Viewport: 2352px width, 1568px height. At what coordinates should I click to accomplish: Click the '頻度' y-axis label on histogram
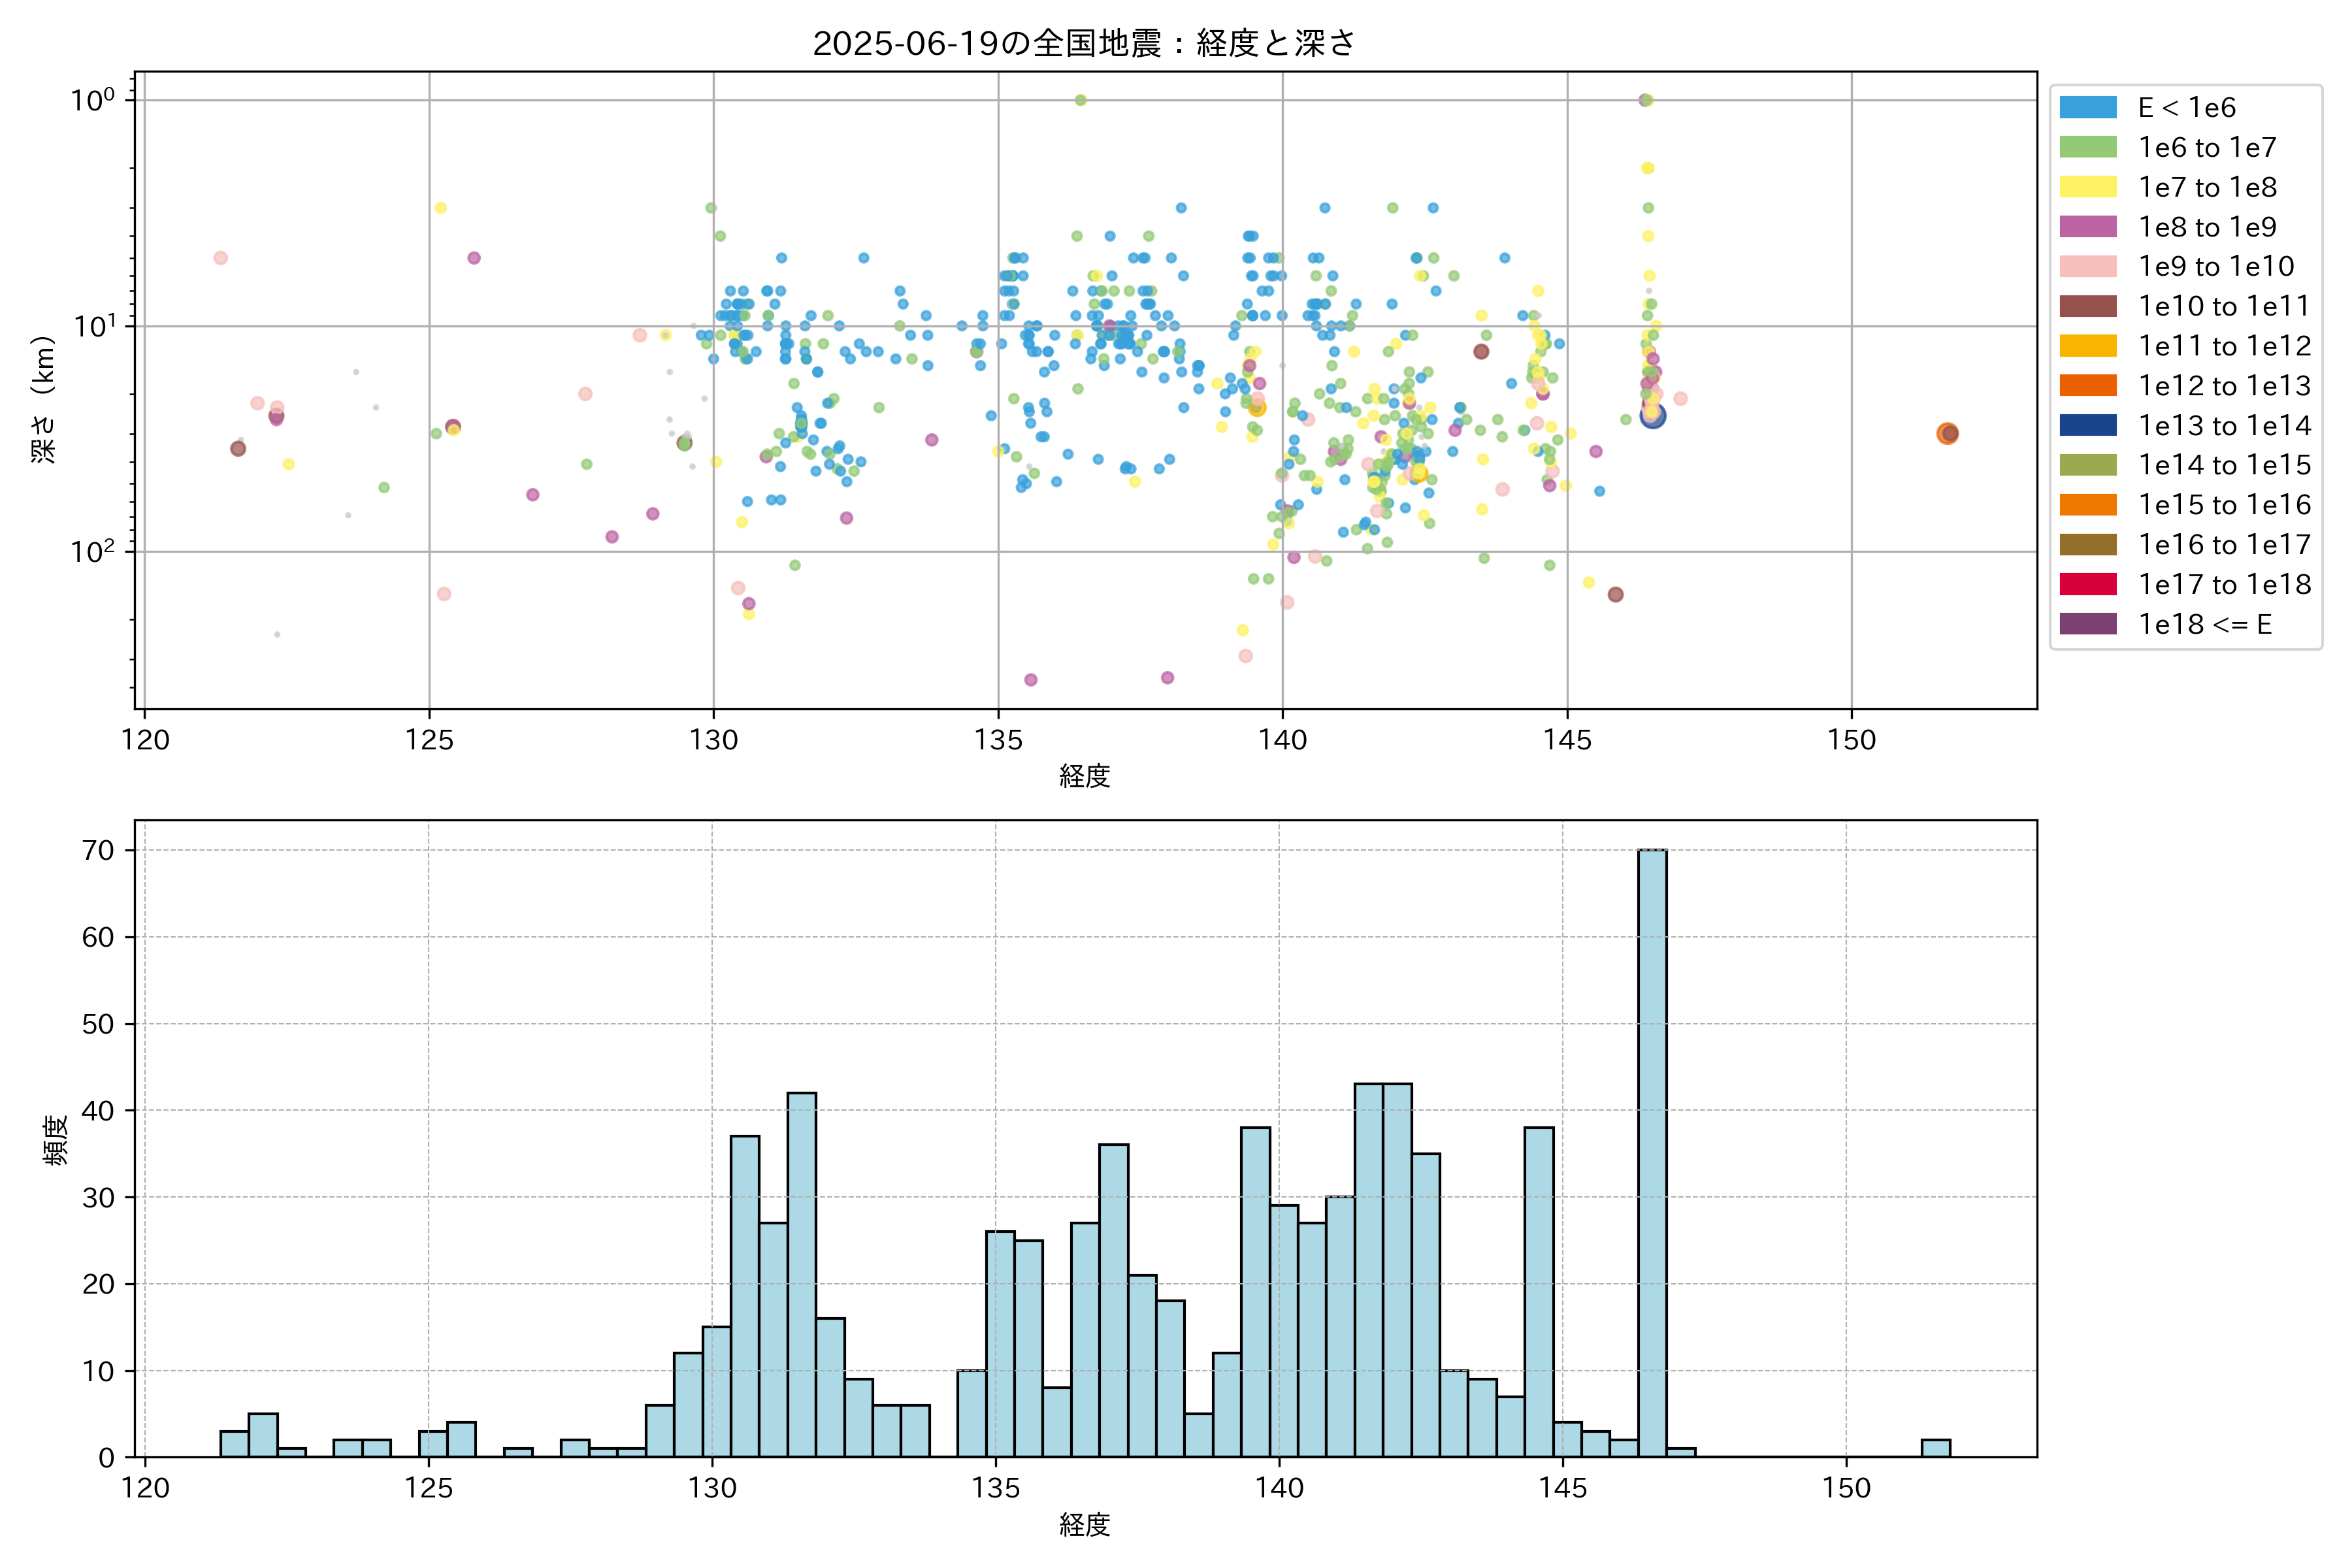56,1139
